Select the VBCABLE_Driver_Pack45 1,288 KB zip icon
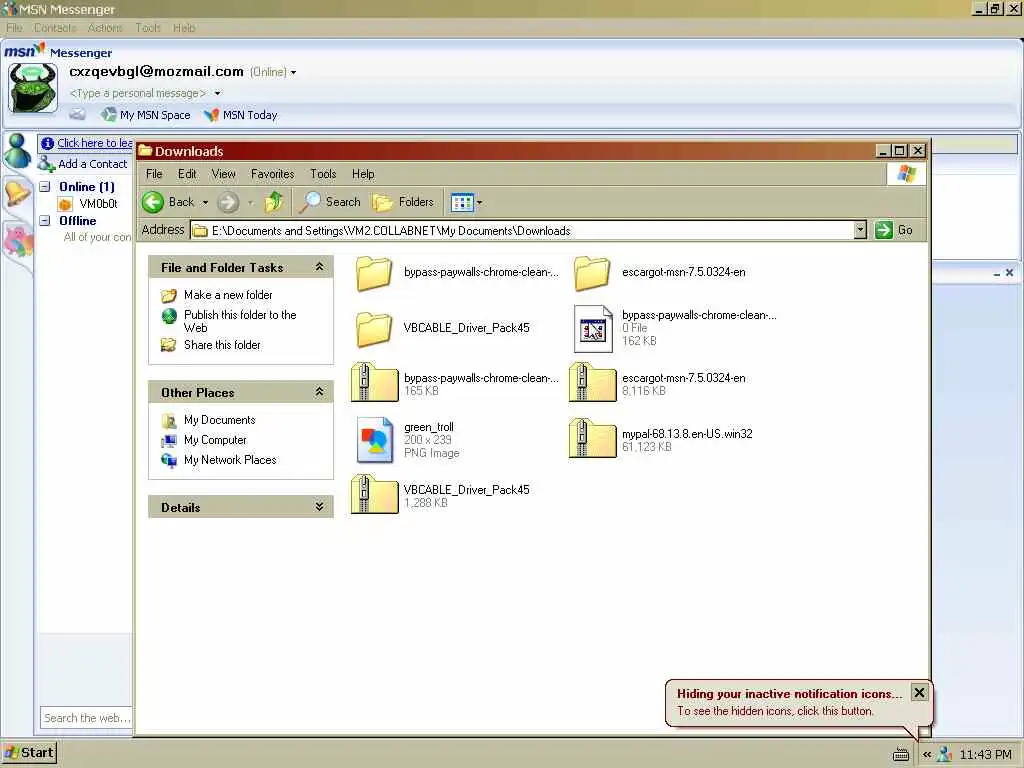The width and height of the screenshot is (1024, 768). 374,494
